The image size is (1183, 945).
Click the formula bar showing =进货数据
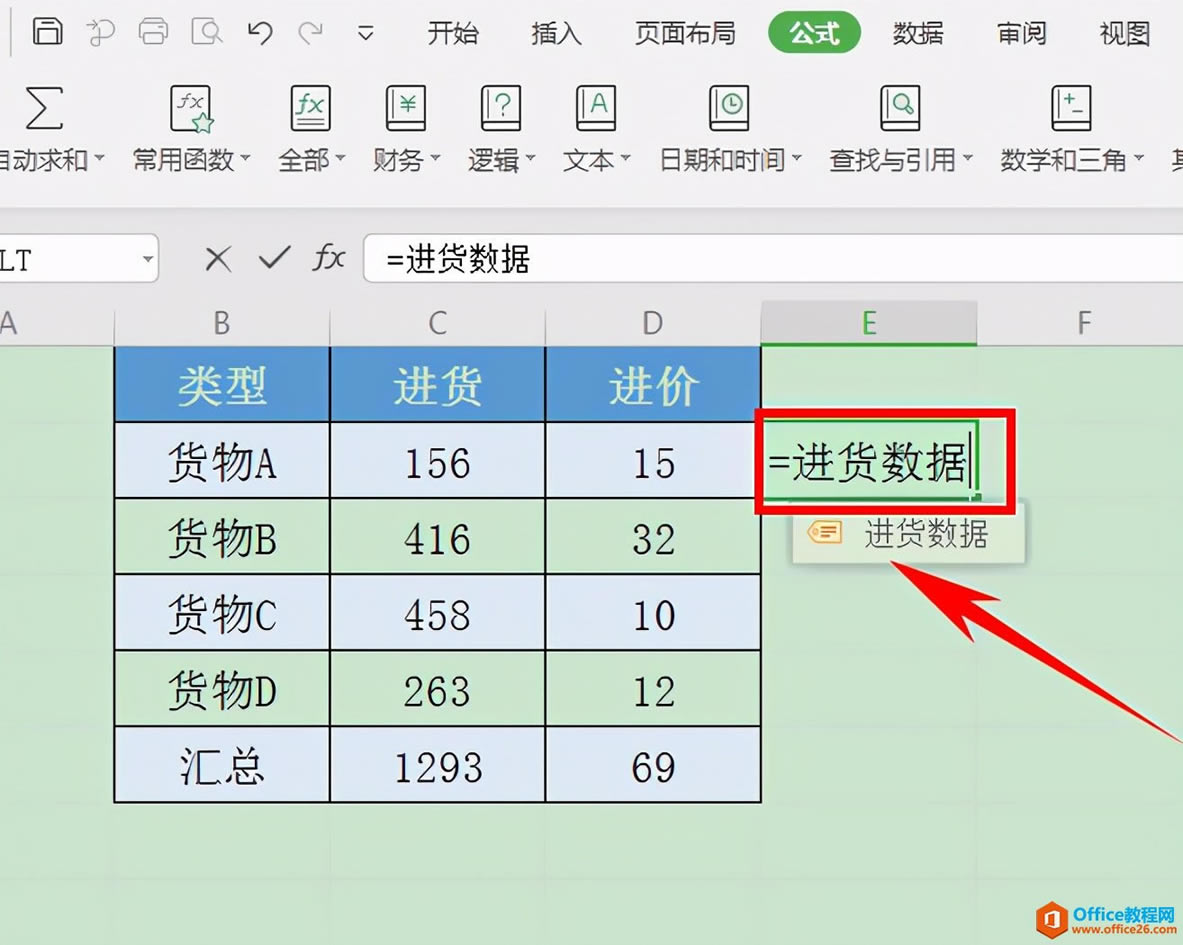773,259
